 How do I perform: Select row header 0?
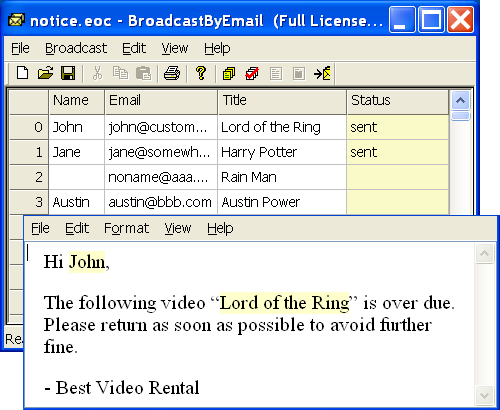[x=29, y=127]
